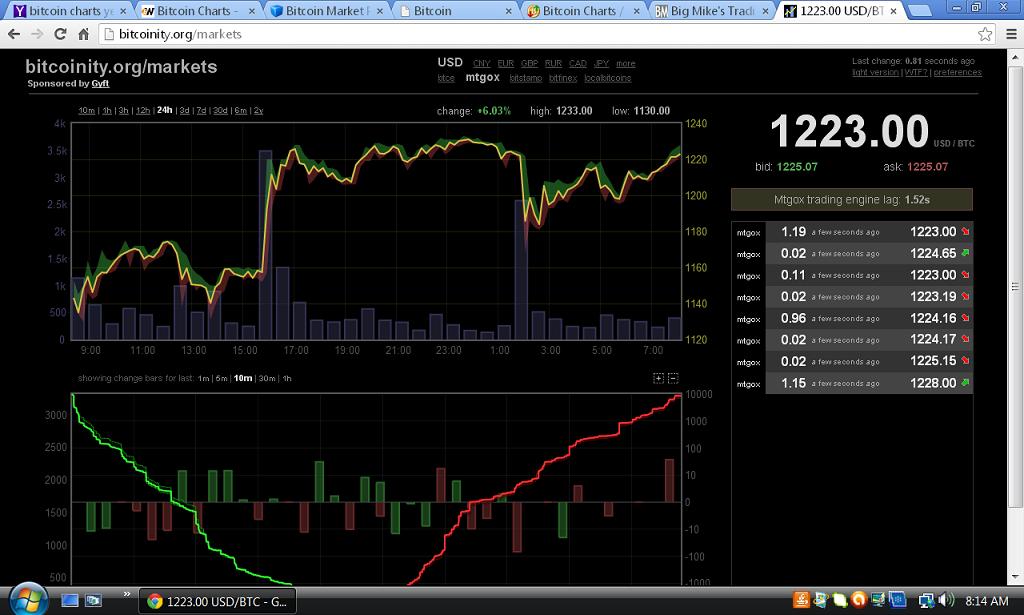Click red down arrow beside 1225.15 trade
This screenshot has height=615, width=1024.
(x=965, y=360)
